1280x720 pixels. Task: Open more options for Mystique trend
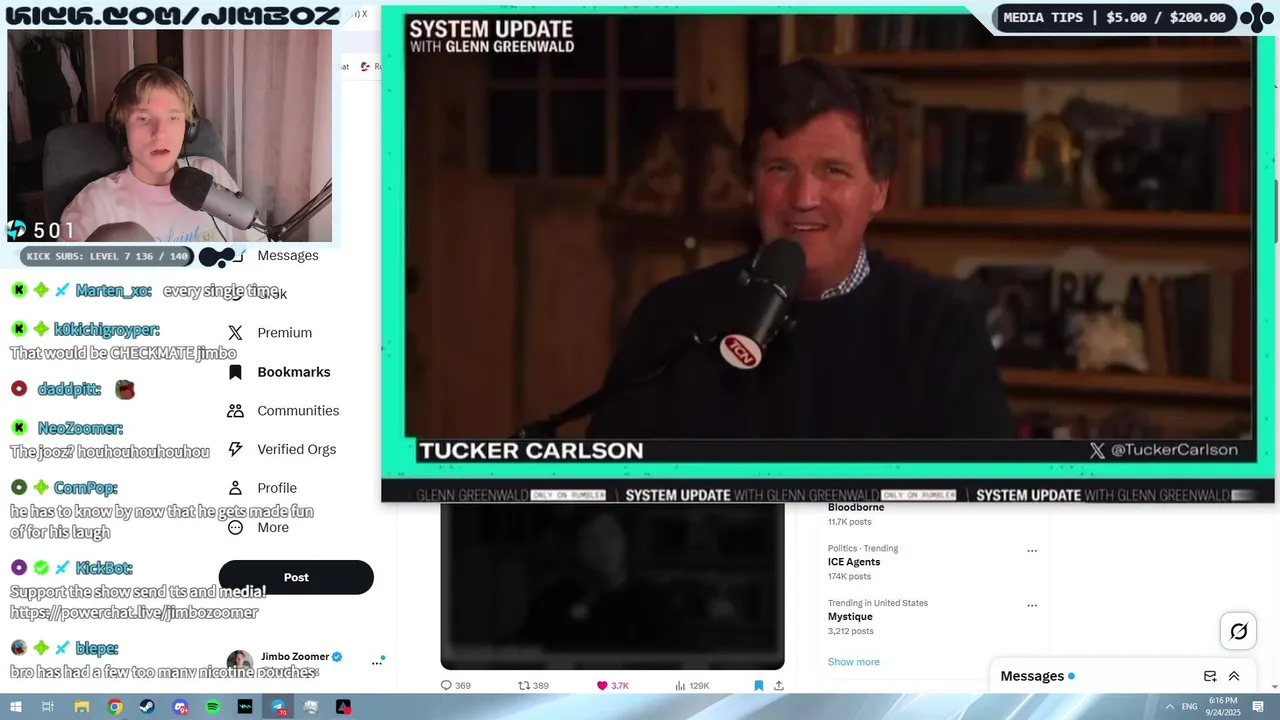point(1032,606)
